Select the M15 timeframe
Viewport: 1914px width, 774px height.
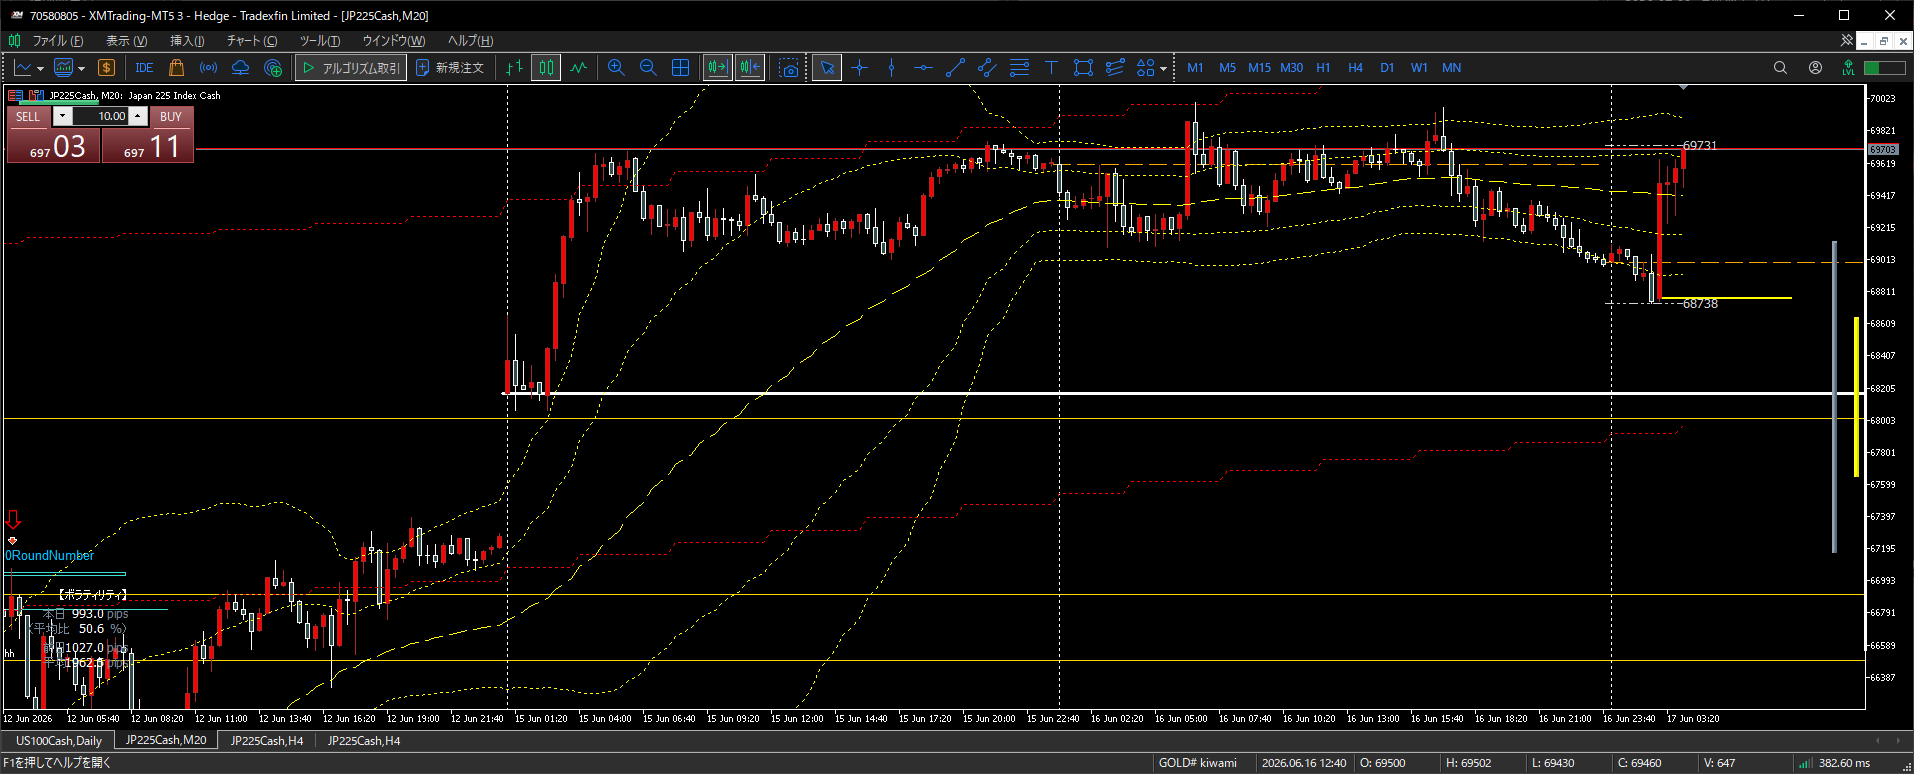1259,68
